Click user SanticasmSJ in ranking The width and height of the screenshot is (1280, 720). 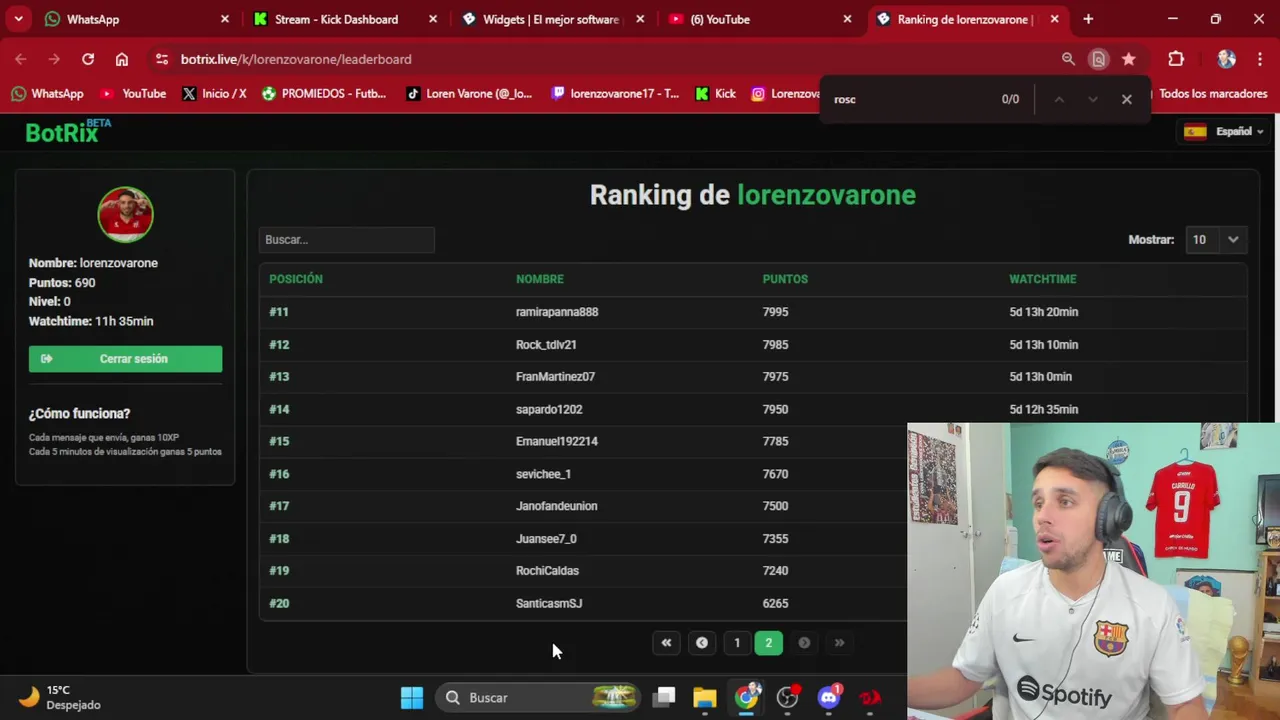549,604
